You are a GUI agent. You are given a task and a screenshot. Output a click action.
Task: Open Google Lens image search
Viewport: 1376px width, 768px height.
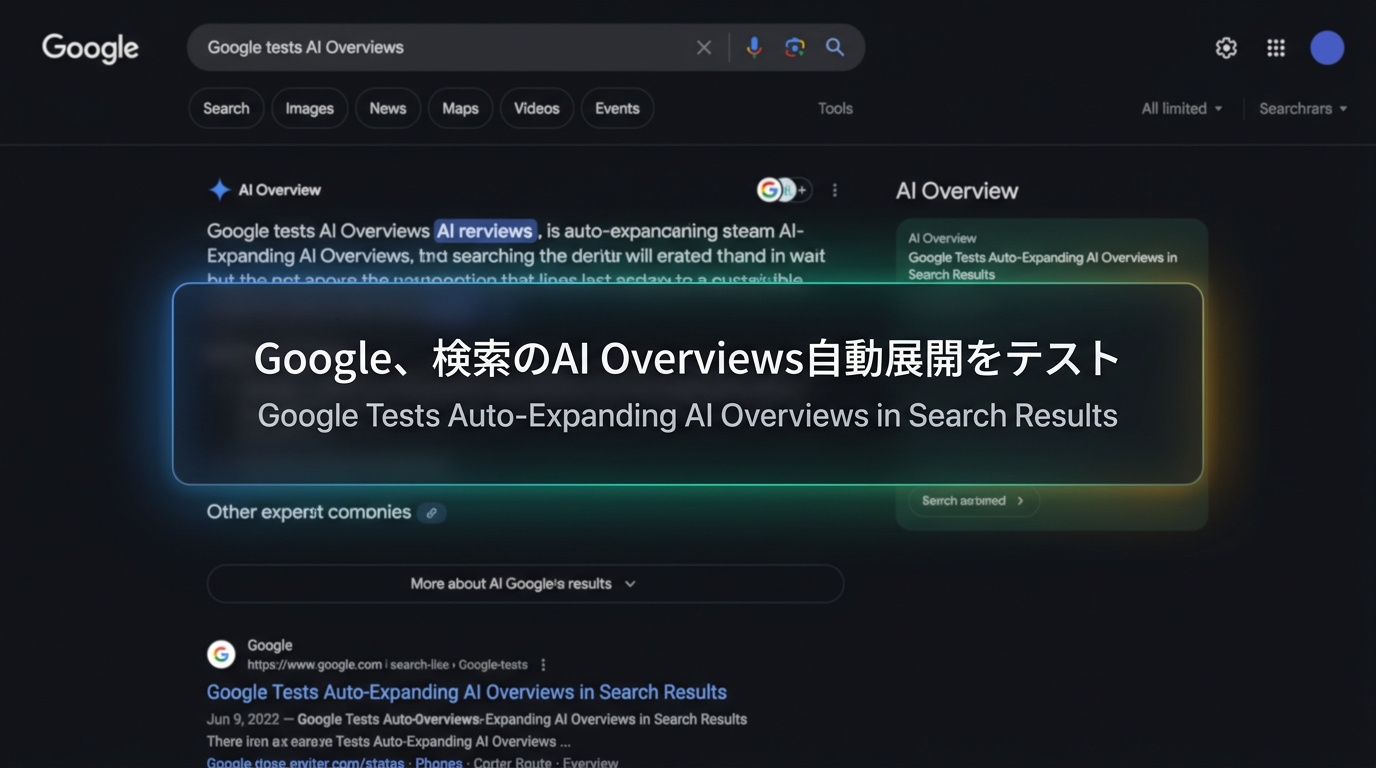(795, 47)
